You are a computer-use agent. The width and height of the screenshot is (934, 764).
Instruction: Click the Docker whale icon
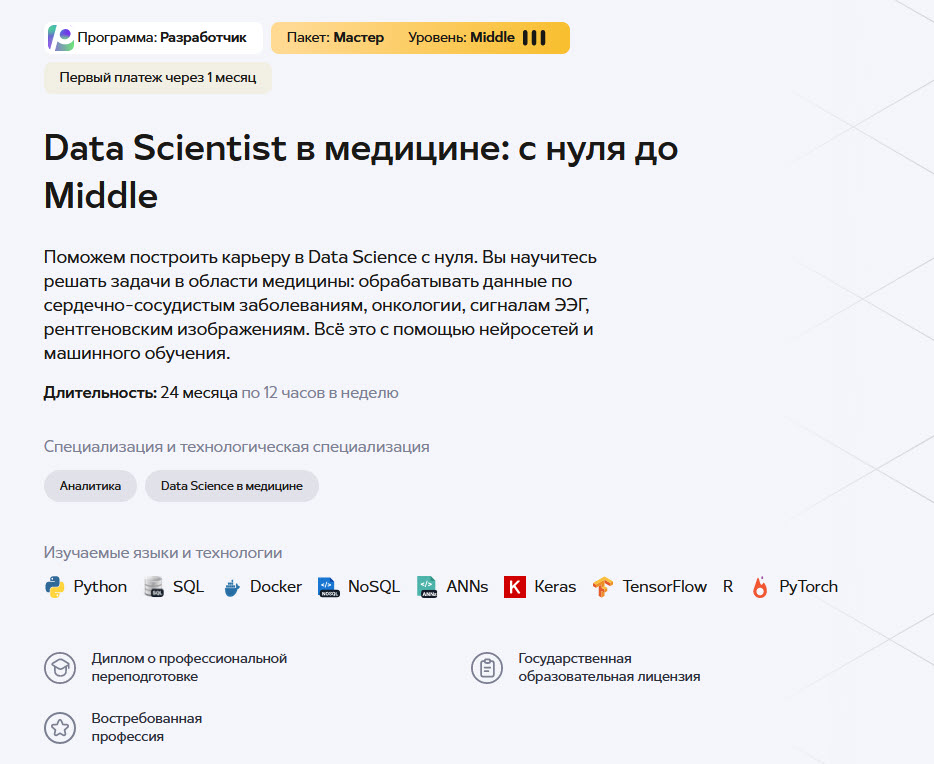coord(232,587)
